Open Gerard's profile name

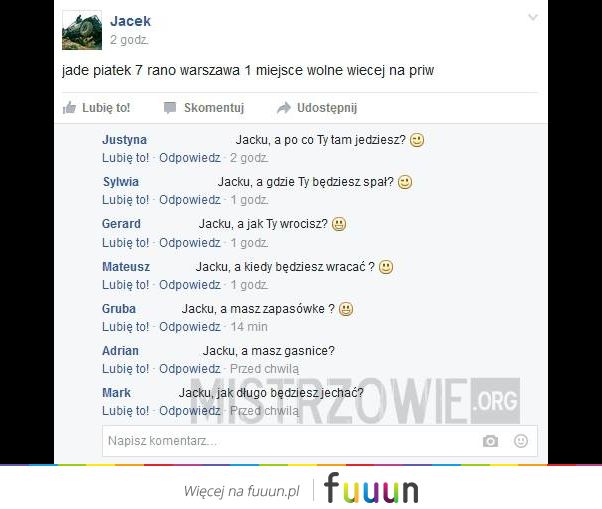click(121, 224)
